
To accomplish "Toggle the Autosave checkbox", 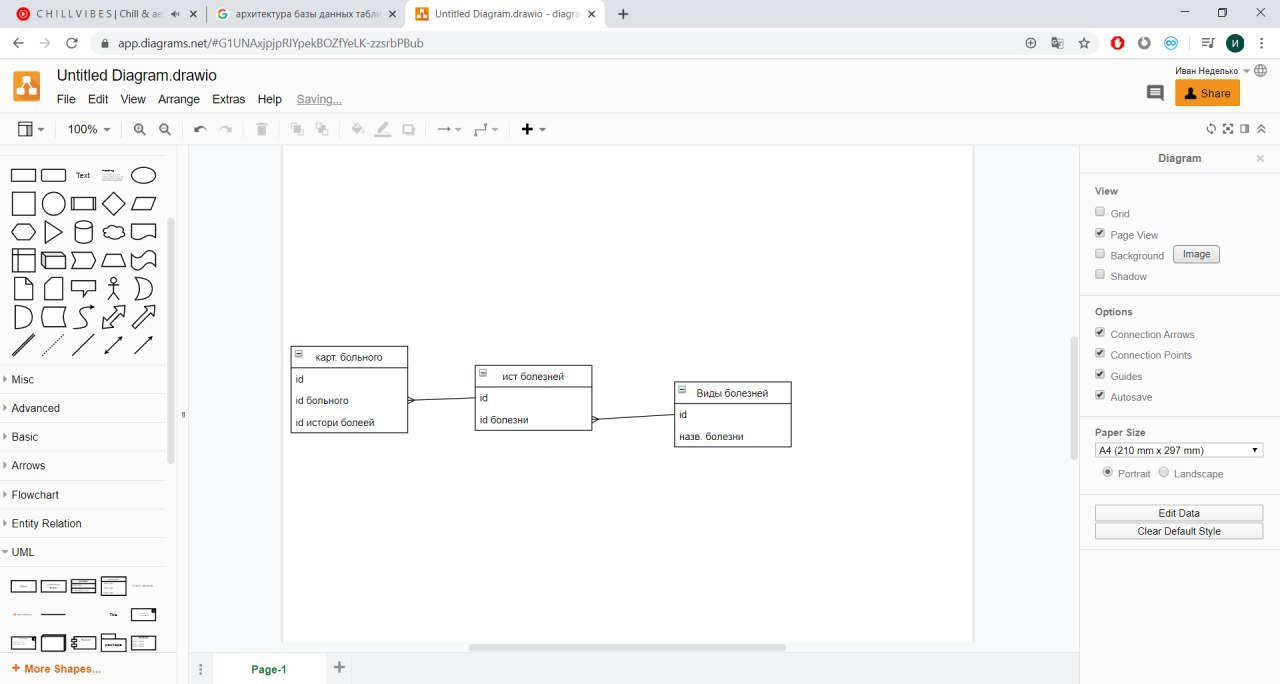I will pyautogui.click(x=1100, y=396).
